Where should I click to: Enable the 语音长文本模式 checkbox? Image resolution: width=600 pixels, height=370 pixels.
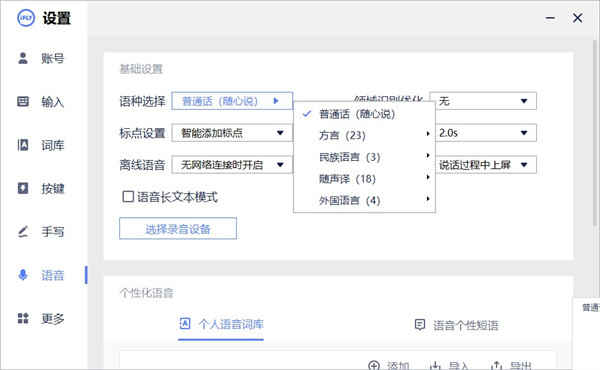click(128, 197)
